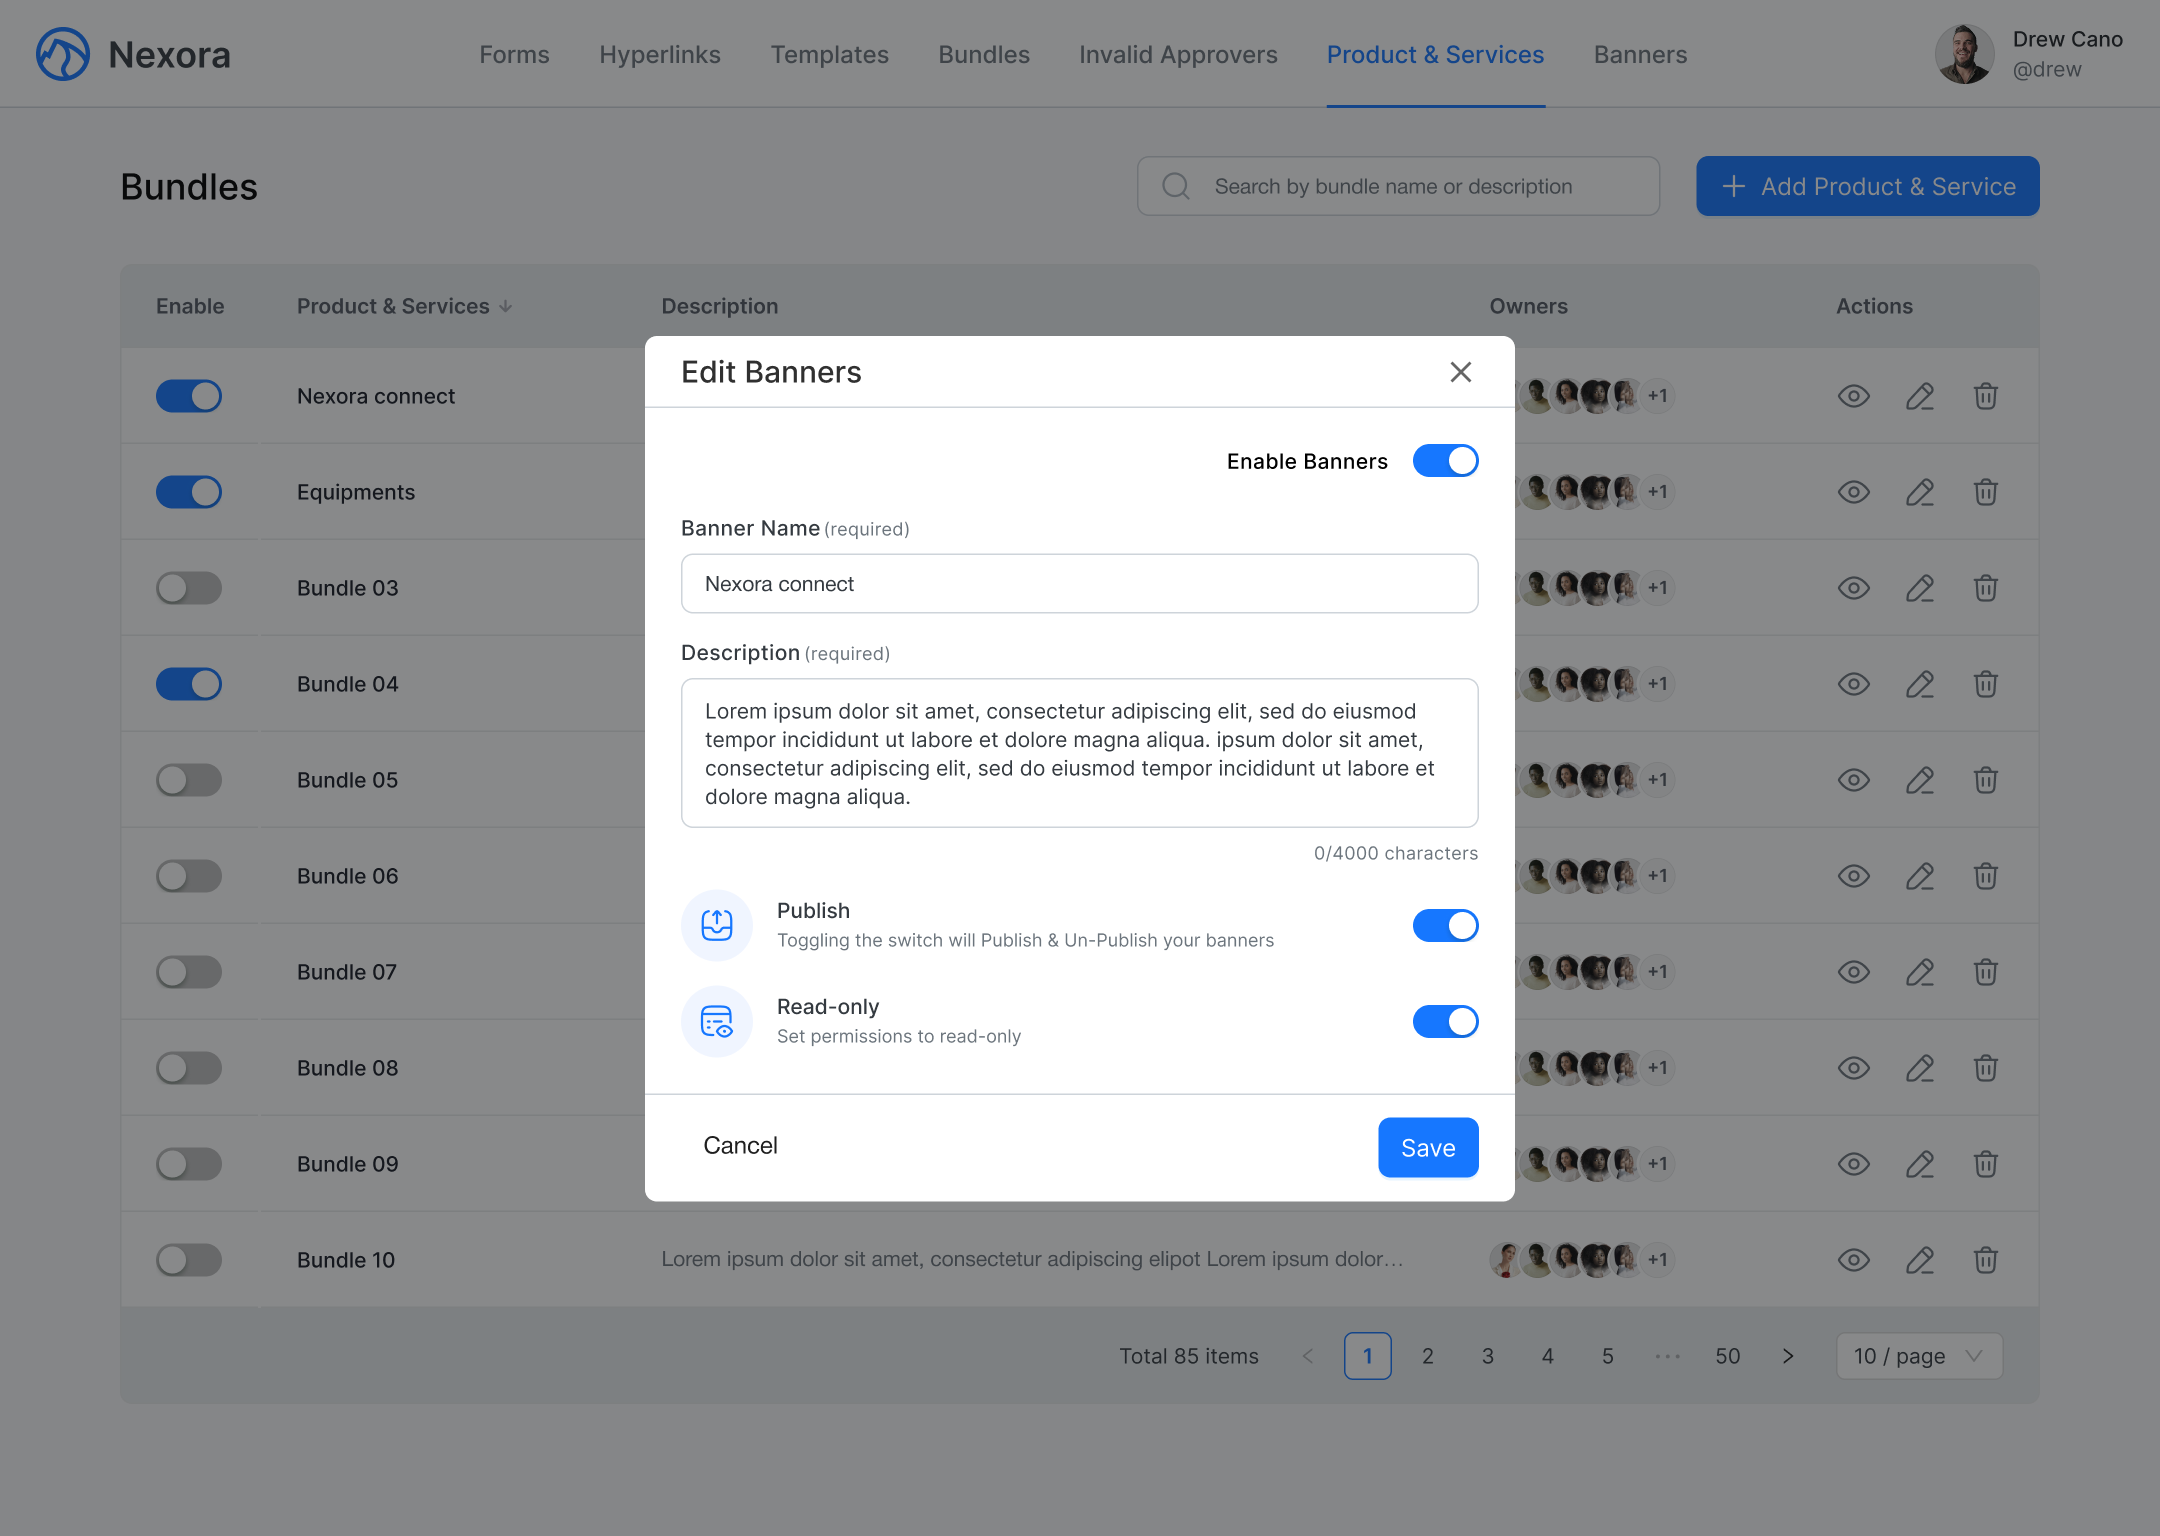Click the trash icon for Nexora connect
This screenshot has height=1536, width=2160.
point(1985,396)
